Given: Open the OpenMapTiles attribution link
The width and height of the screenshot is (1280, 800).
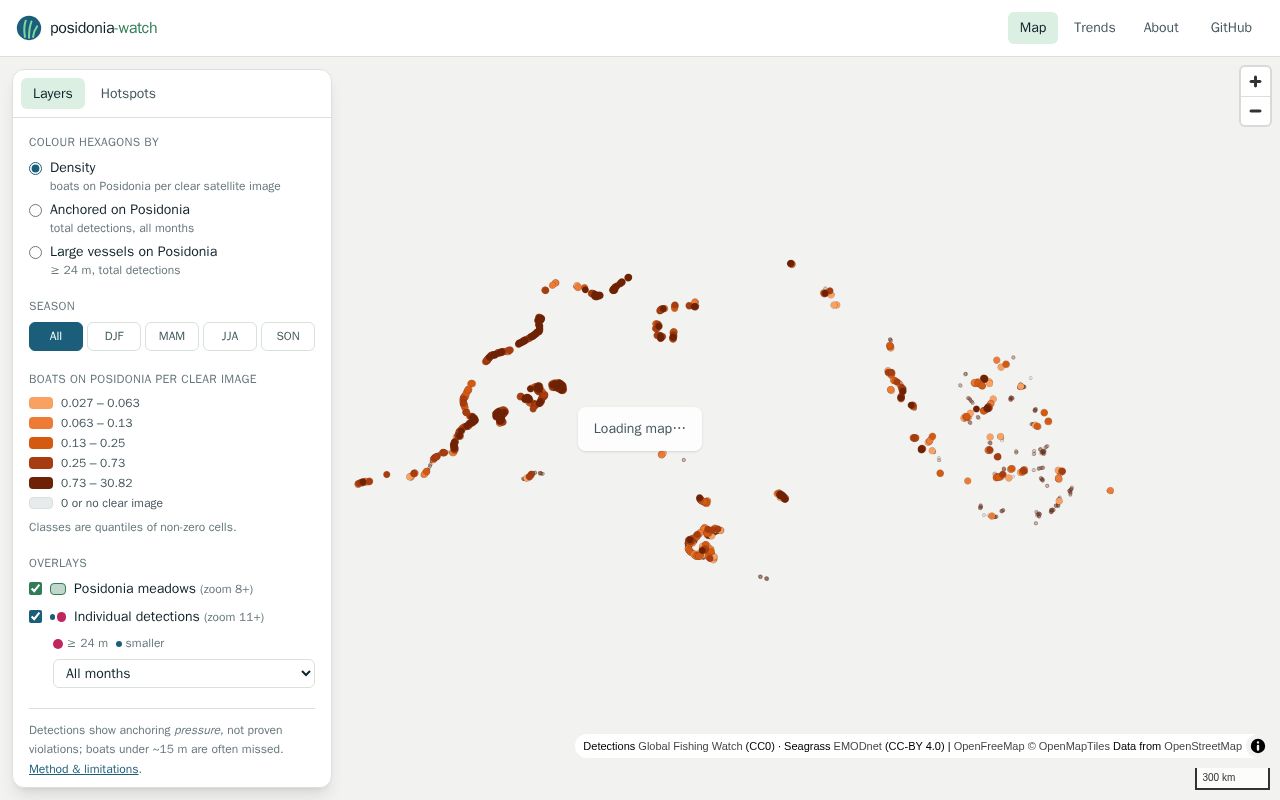Looking at the screenshot, I should pyautogui.click(x=1069, y=746).
